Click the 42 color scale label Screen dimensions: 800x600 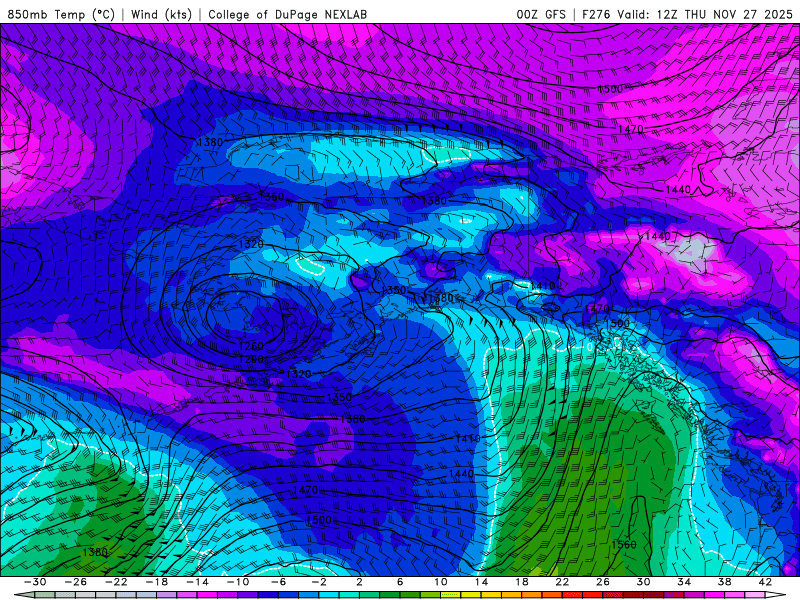pyautogui.click(x=765, y=582)
